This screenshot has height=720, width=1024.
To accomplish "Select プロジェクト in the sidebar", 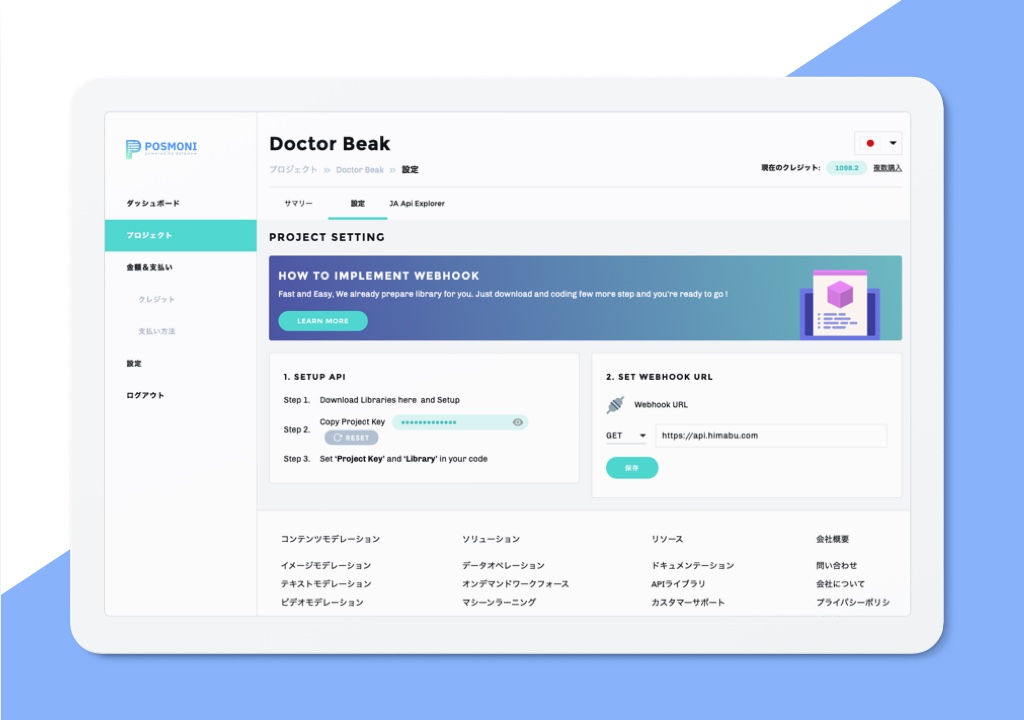I will click(149, 235).
